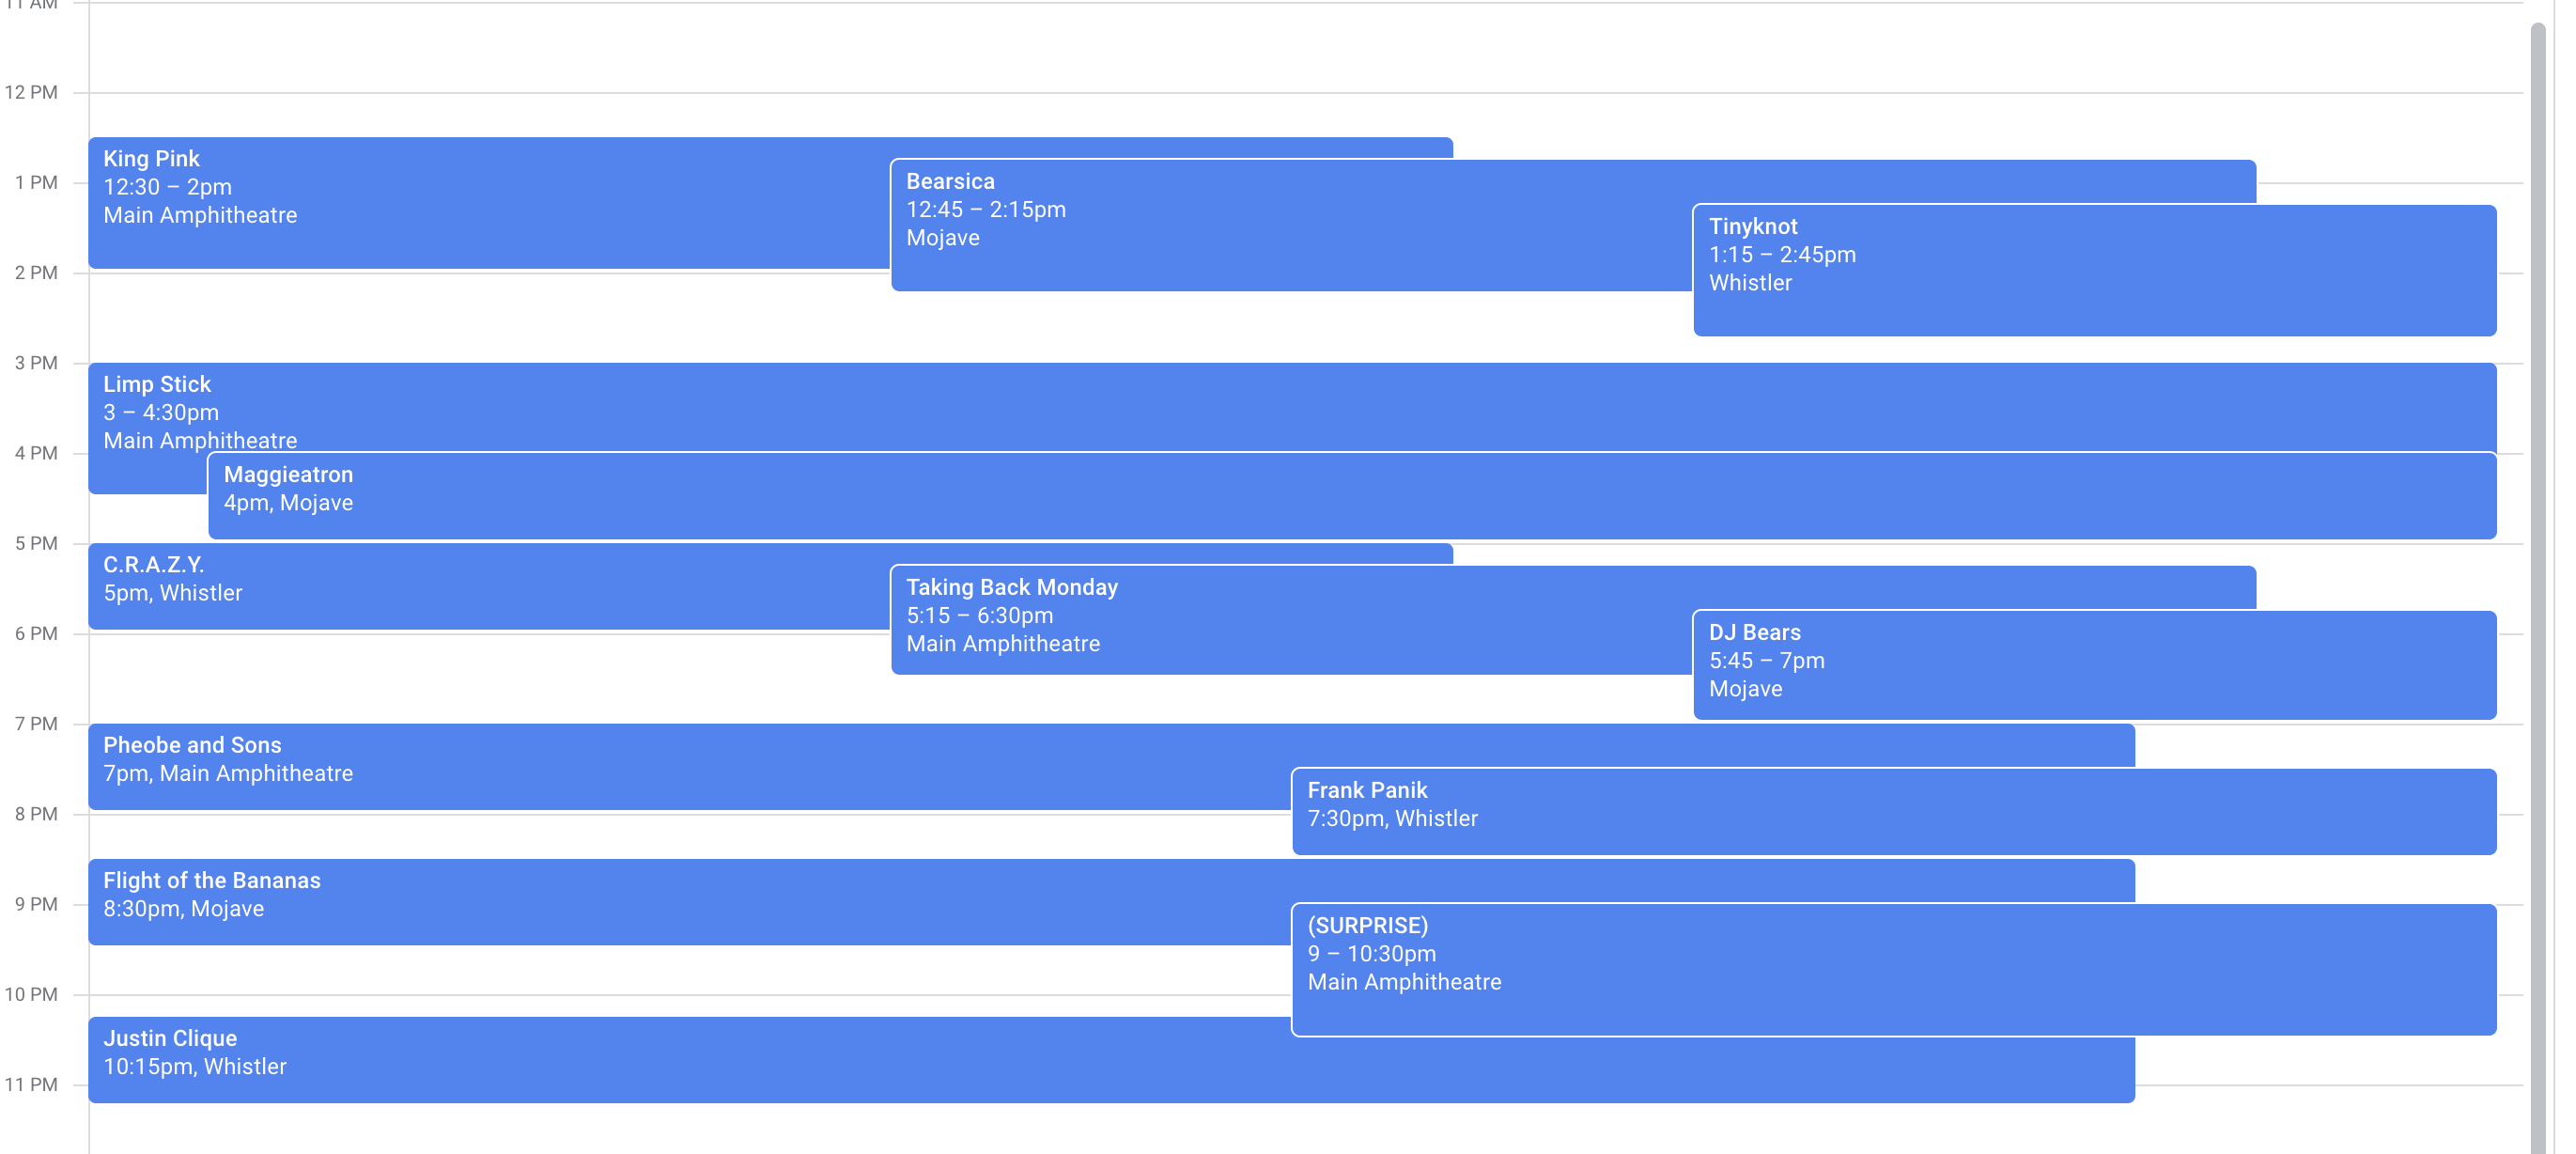Click the (SURPRISE) 9 – 10:30pm event
The image size is (2576, 1154).
1893,969
